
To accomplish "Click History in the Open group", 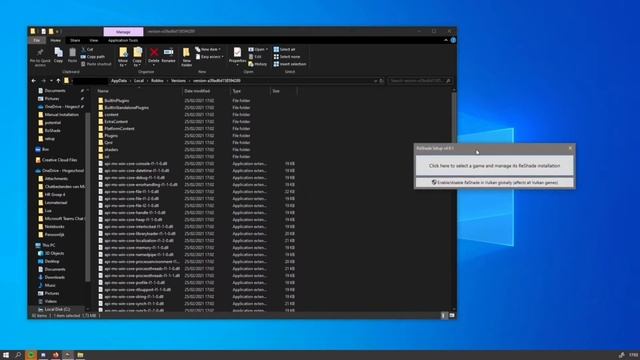I will (x=258, y=64).
